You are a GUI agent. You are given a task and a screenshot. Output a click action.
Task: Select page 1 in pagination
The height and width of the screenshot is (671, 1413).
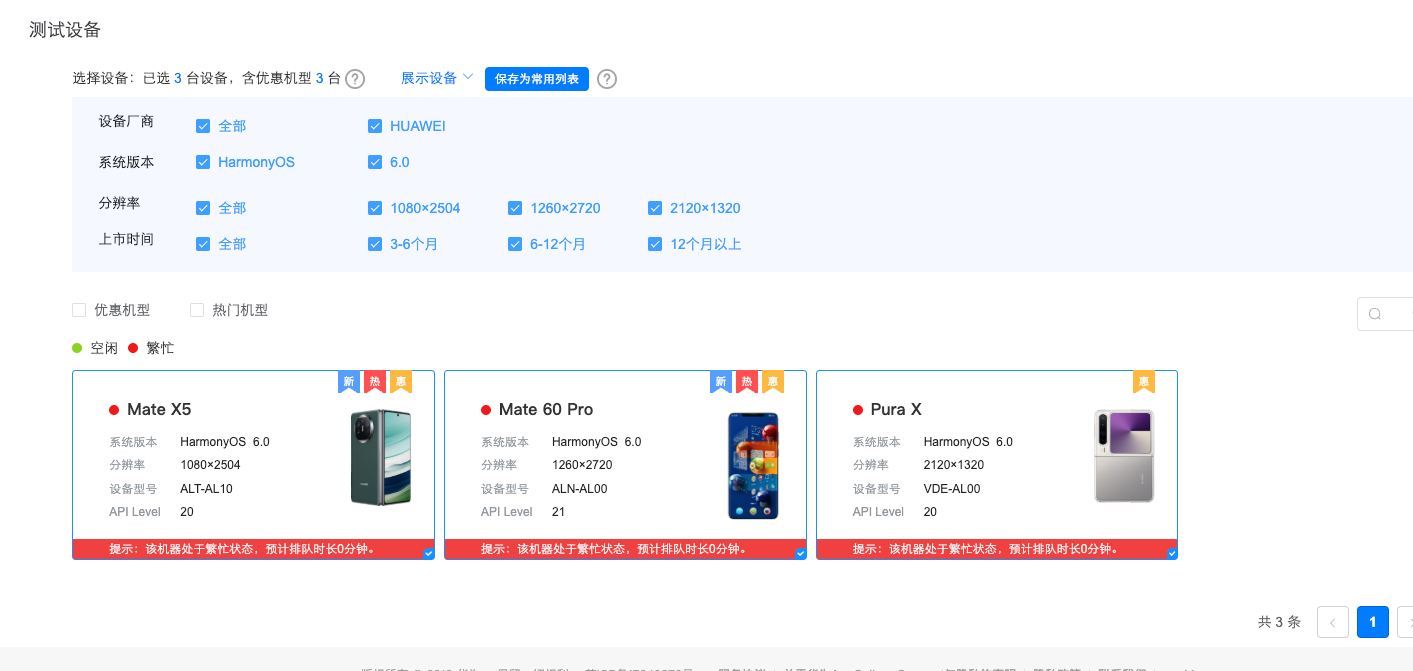[1373, 622]
